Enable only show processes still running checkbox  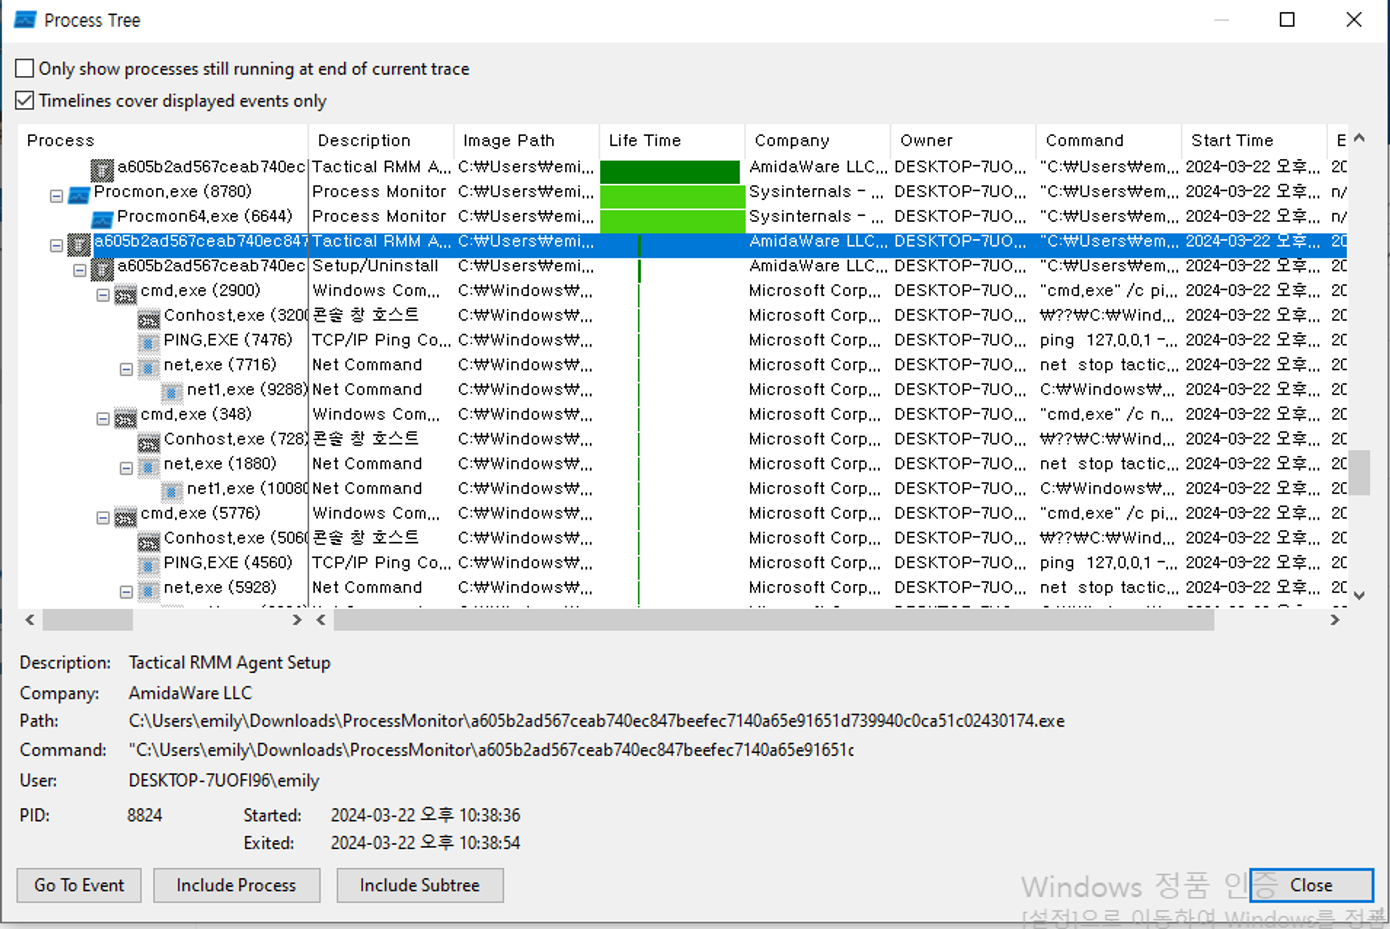click(x=25, y=69)
